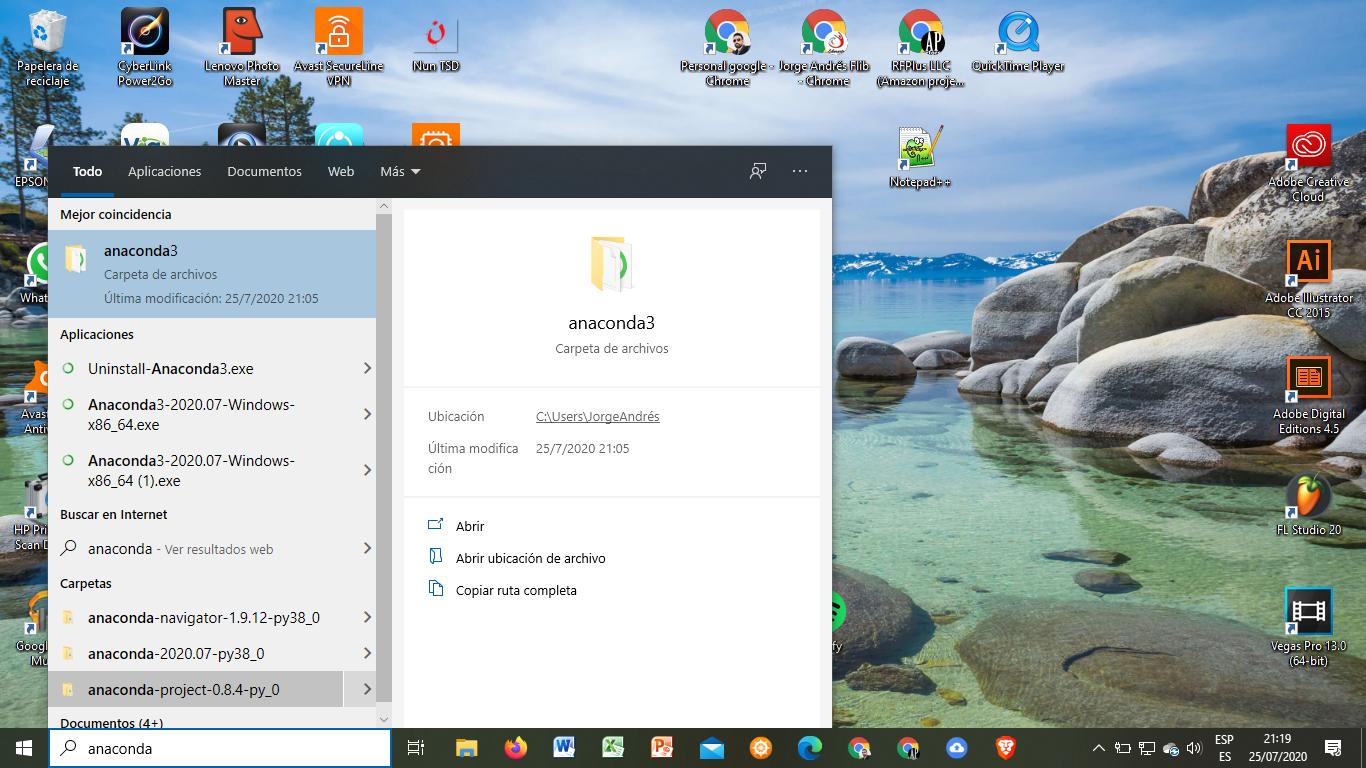Launch Microsoft Edge from taskbar
Screen dimensions: 1366x768
[809, 748]
